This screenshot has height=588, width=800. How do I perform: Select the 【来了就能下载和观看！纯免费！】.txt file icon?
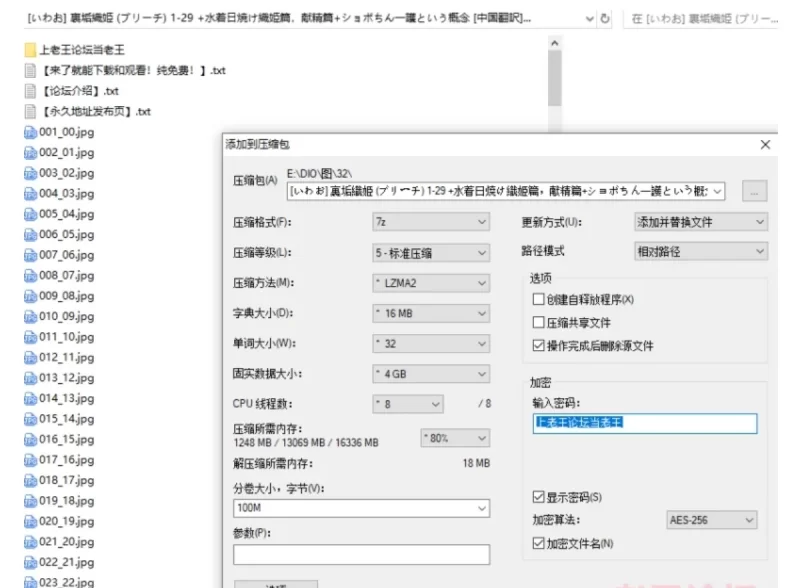click(x=30, y=70)
